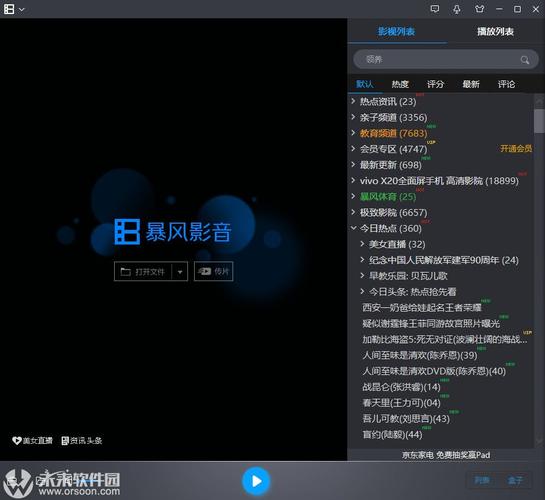Click the media list vertical scrollbar thumb
Image resolution: width=545 pixels, height=500 pixels.
click(x=539, y=121)
